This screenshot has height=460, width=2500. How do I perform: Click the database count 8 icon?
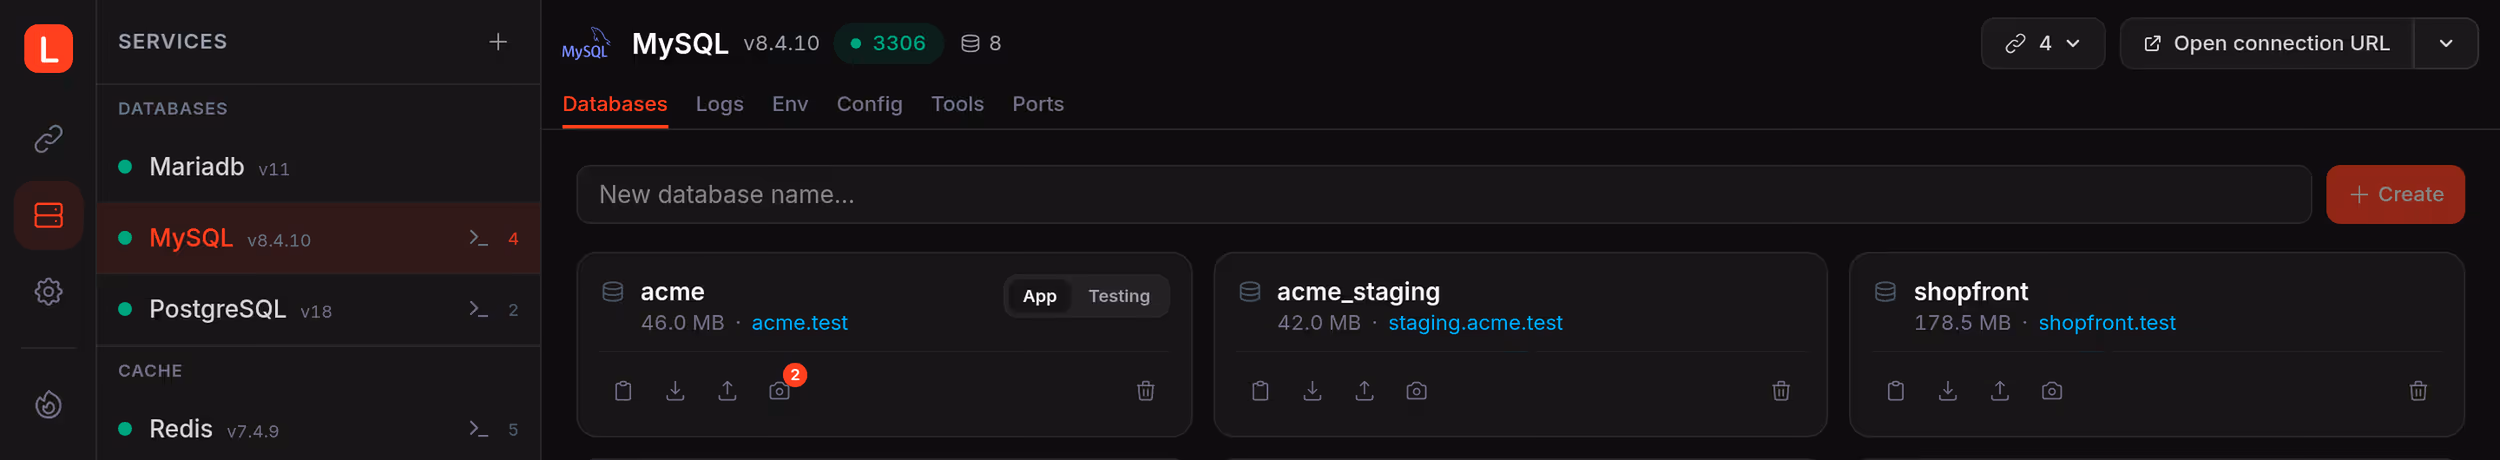click(981, 43)
